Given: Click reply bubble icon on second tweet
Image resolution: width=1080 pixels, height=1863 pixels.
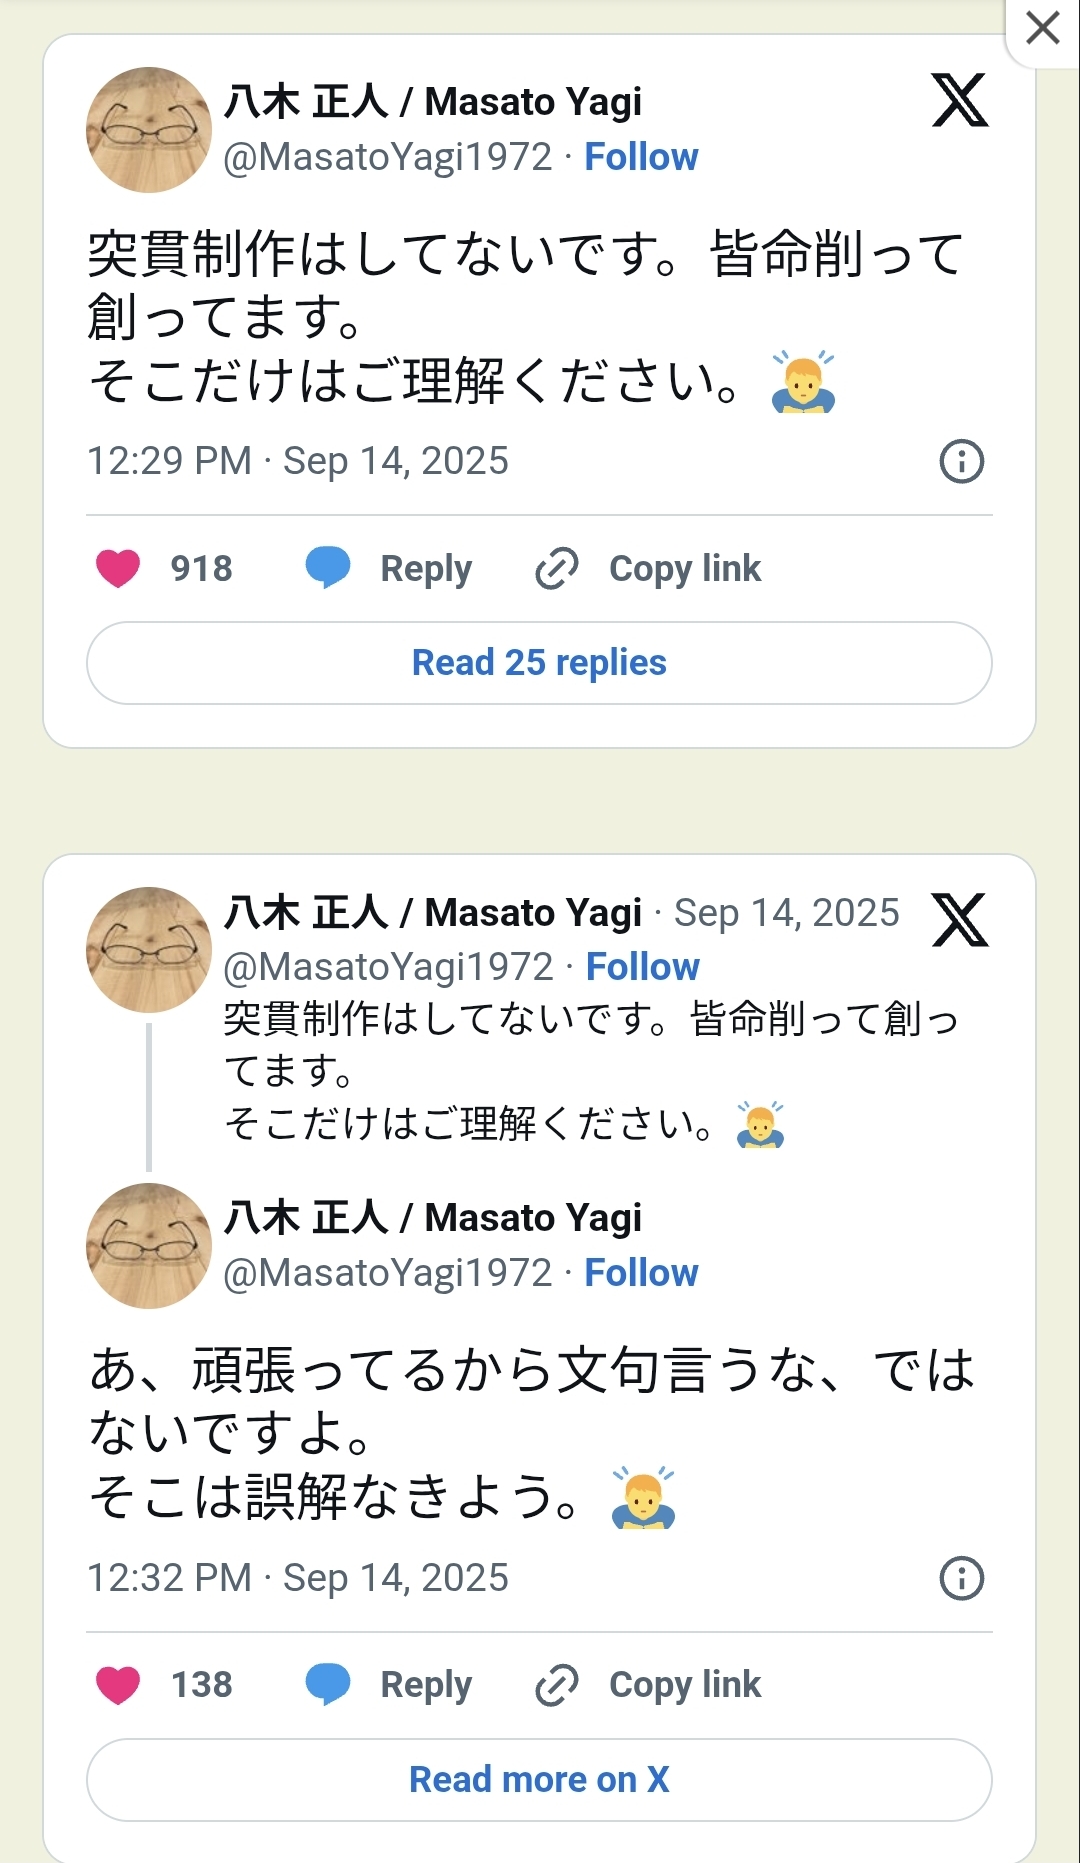Looking at the screenshot, I should tap(328, 1685).
